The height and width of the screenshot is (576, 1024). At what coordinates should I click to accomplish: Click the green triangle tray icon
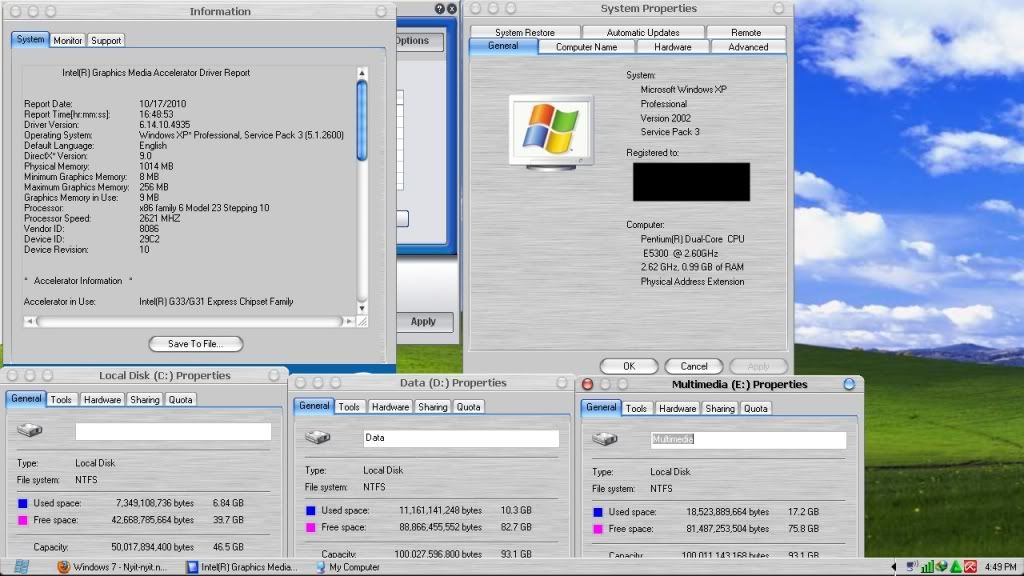point(956,567)
